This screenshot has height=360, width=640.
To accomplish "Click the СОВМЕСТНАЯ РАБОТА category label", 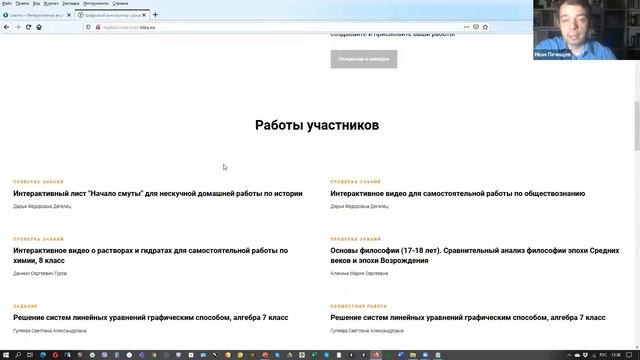I will [358, 306].
